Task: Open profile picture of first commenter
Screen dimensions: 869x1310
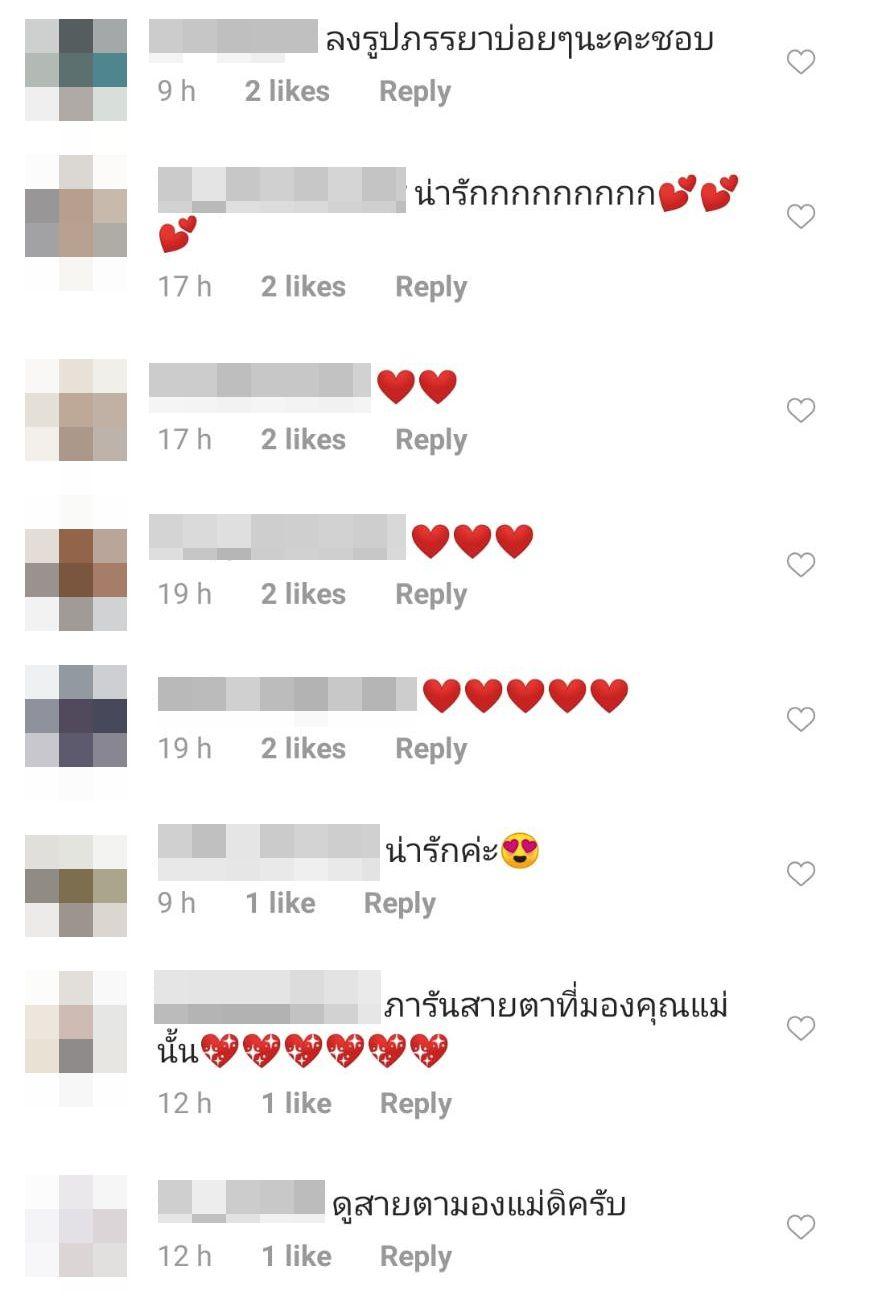Action: [76, 69]
